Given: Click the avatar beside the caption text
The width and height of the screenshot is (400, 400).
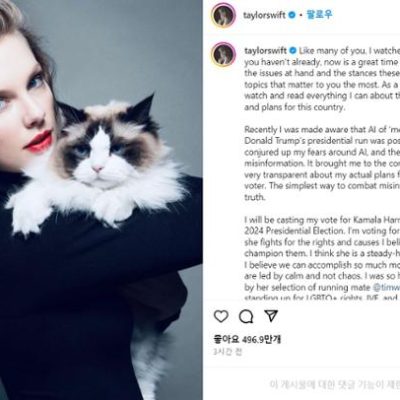Looking at the screenshot, I should point(224,54).
